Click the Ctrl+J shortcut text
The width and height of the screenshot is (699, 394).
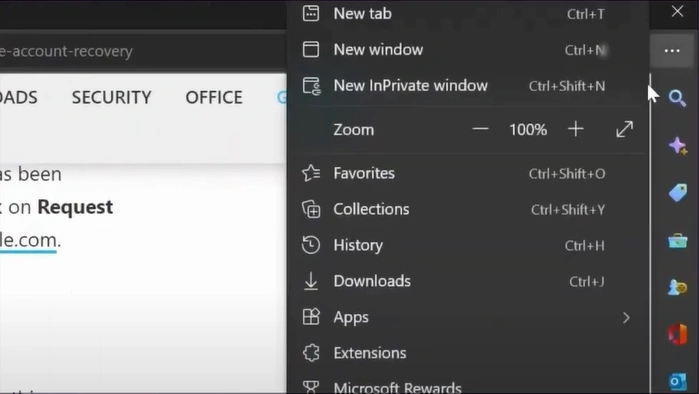point(587,282)
